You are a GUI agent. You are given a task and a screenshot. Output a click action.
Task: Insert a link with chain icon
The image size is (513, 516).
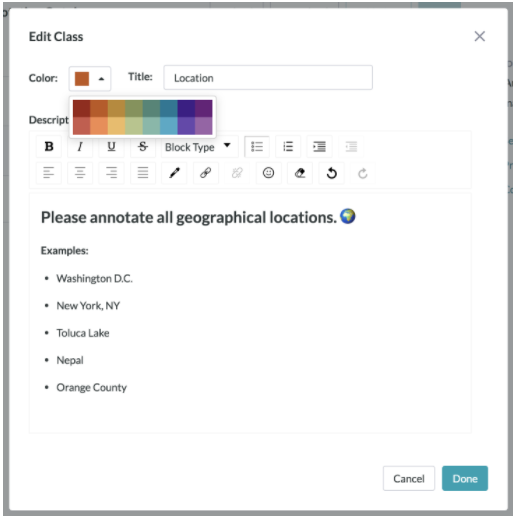coord(206,173)
